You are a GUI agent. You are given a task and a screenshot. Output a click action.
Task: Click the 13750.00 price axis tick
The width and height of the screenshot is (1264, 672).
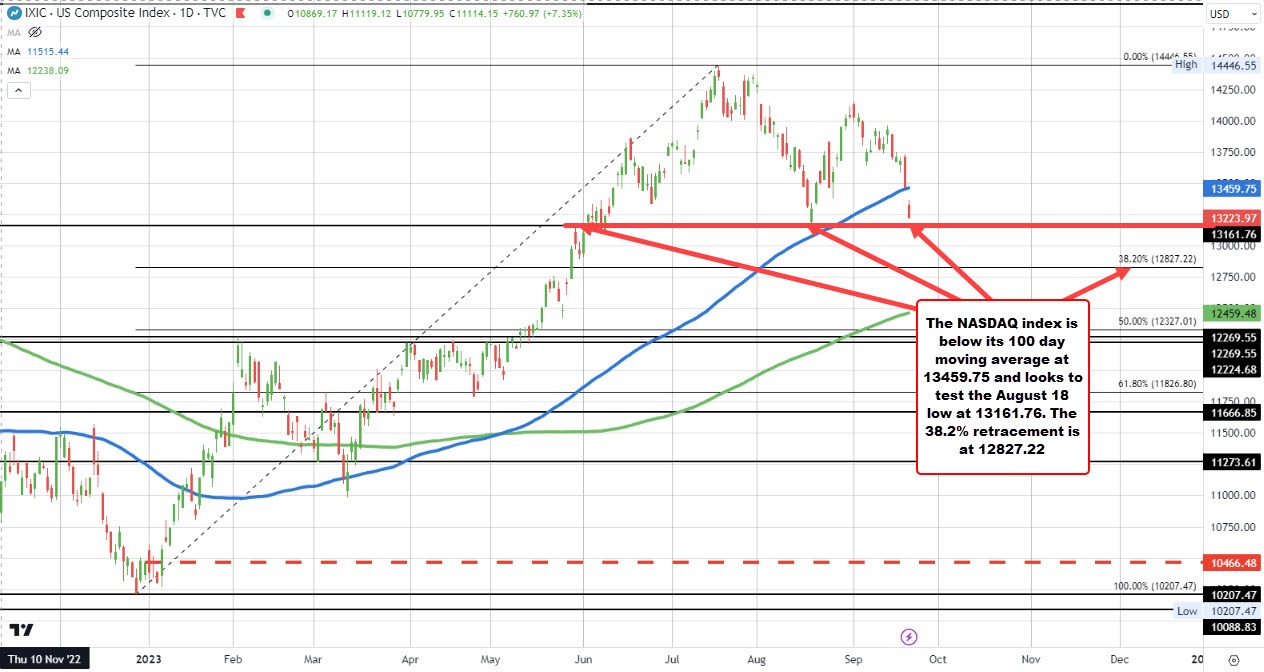pos(1234,152)
